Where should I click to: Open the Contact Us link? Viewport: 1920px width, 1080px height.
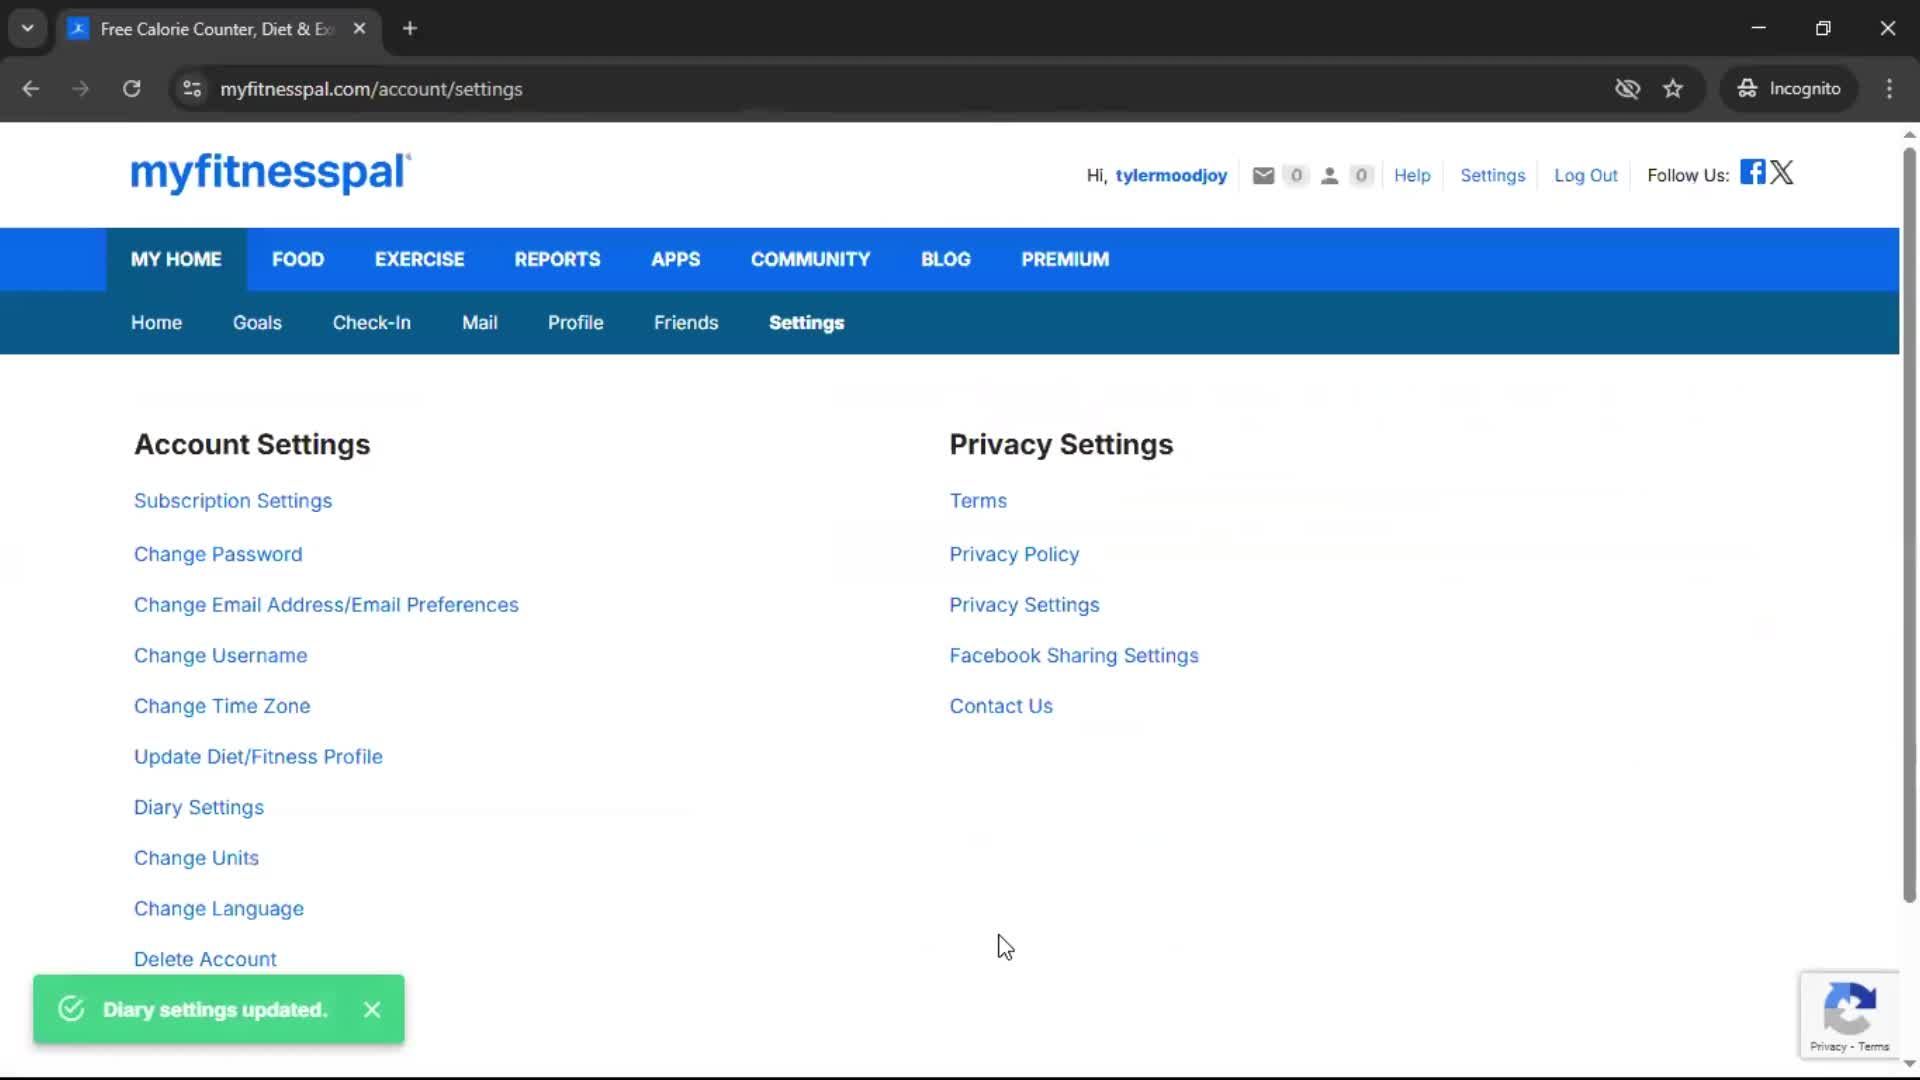click(1001, 707)
